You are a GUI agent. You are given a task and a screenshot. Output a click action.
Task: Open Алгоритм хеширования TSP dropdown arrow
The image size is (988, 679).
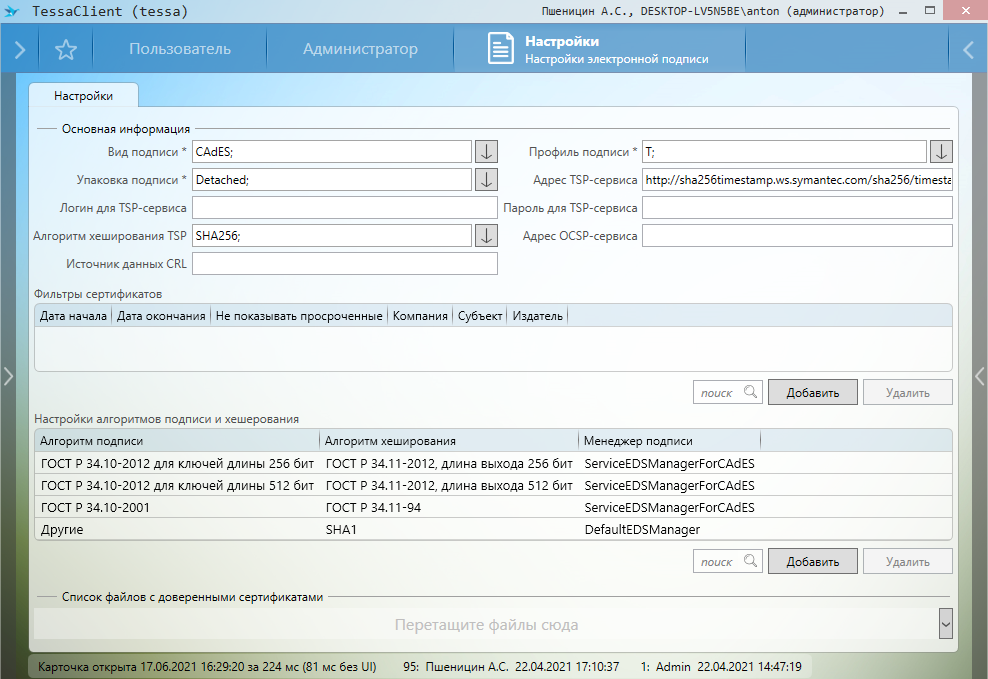(485, 236)
